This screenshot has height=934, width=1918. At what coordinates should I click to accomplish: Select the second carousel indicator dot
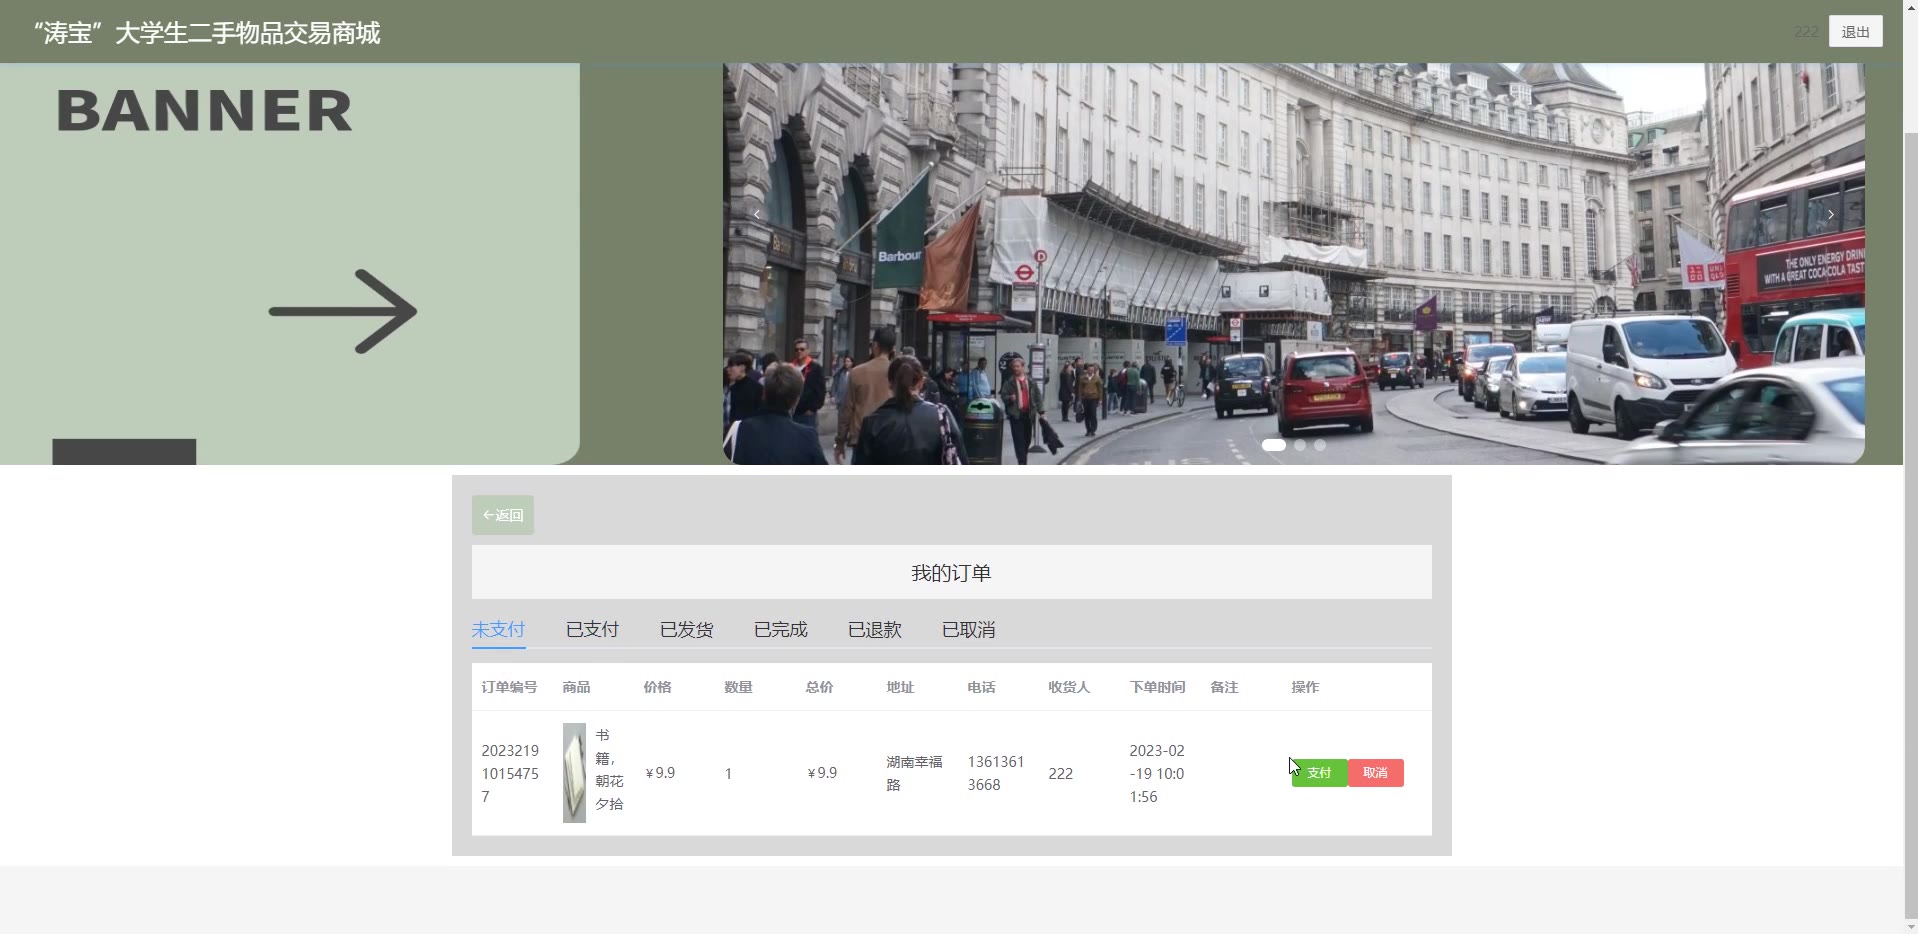coord(1300,445)
